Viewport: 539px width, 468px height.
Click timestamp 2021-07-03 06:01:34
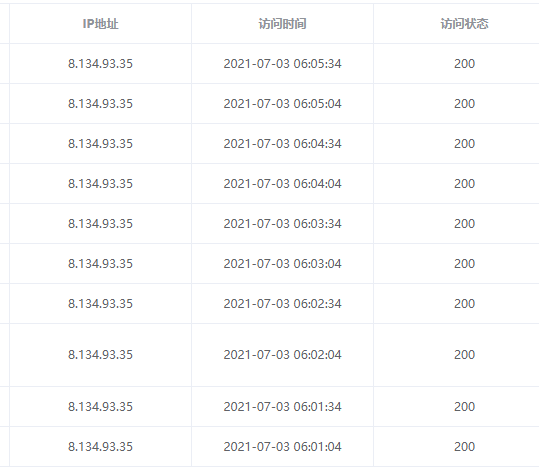click(x=282, y=406)
